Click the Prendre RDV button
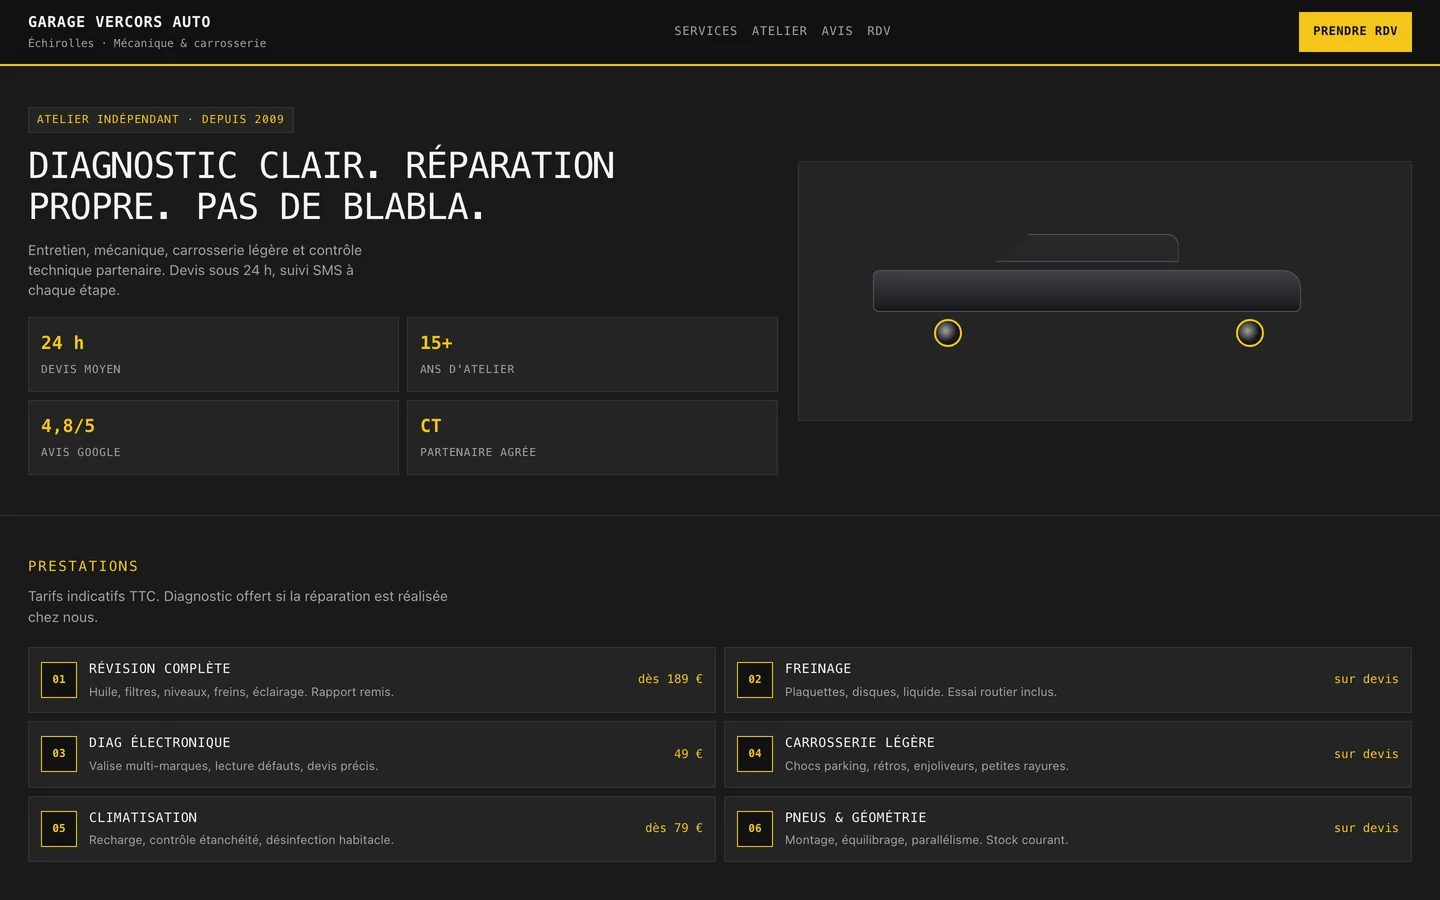 (1355, 32)
